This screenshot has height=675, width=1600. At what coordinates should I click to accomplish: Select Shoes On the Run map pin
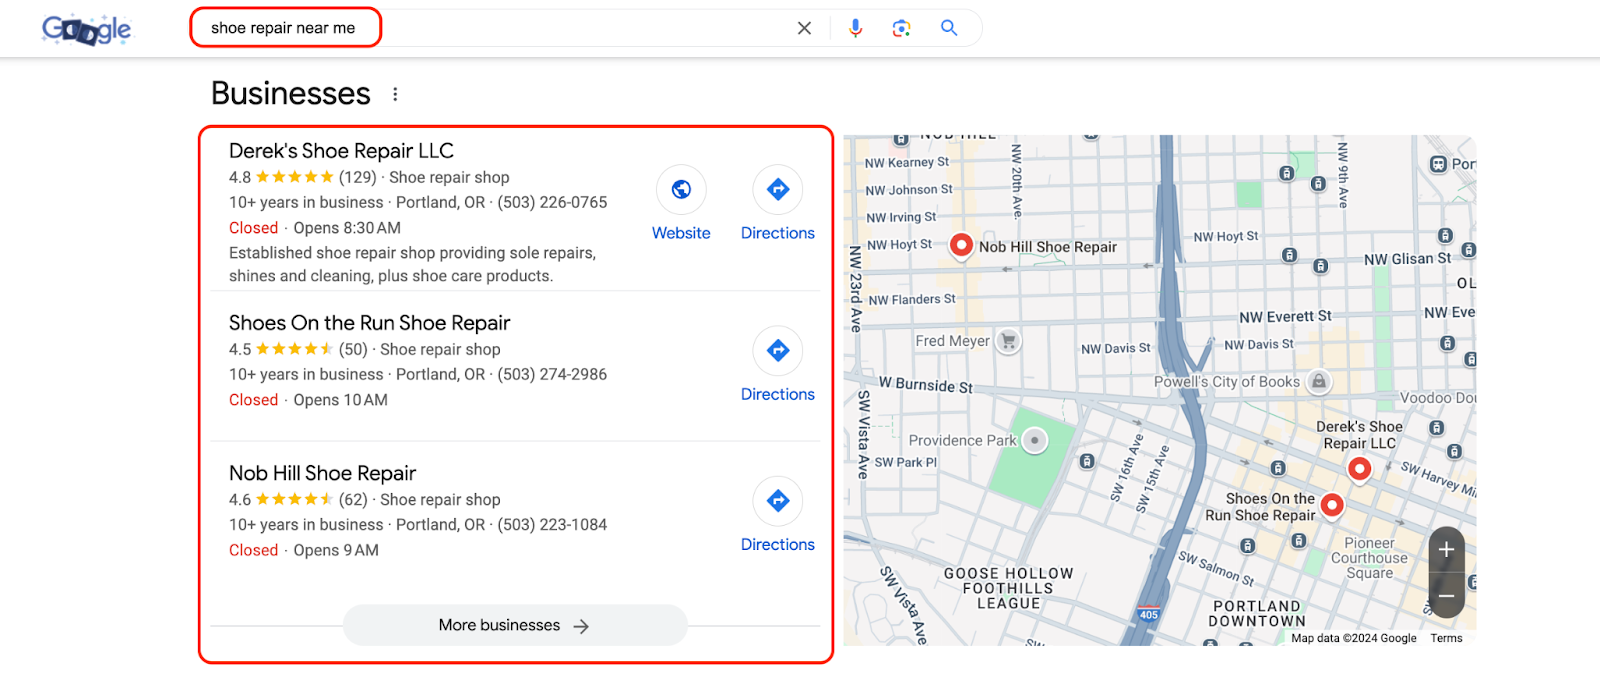click(x=1332, y=505)
